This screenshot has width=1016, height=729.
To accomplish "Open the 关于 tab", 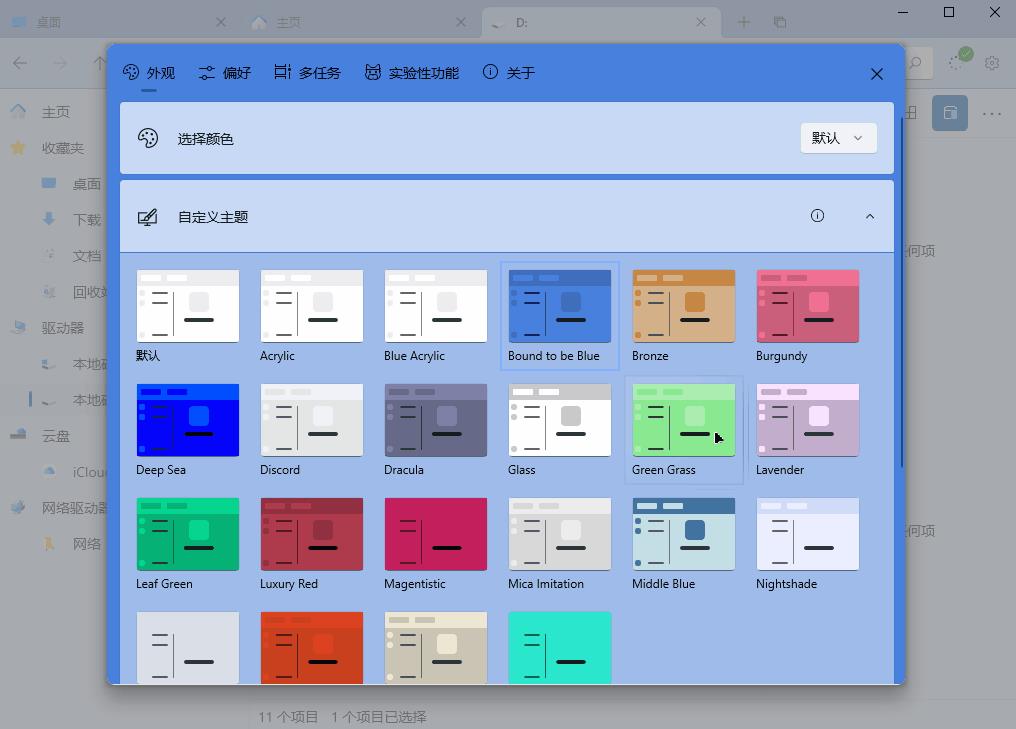I will coord(509,73).
